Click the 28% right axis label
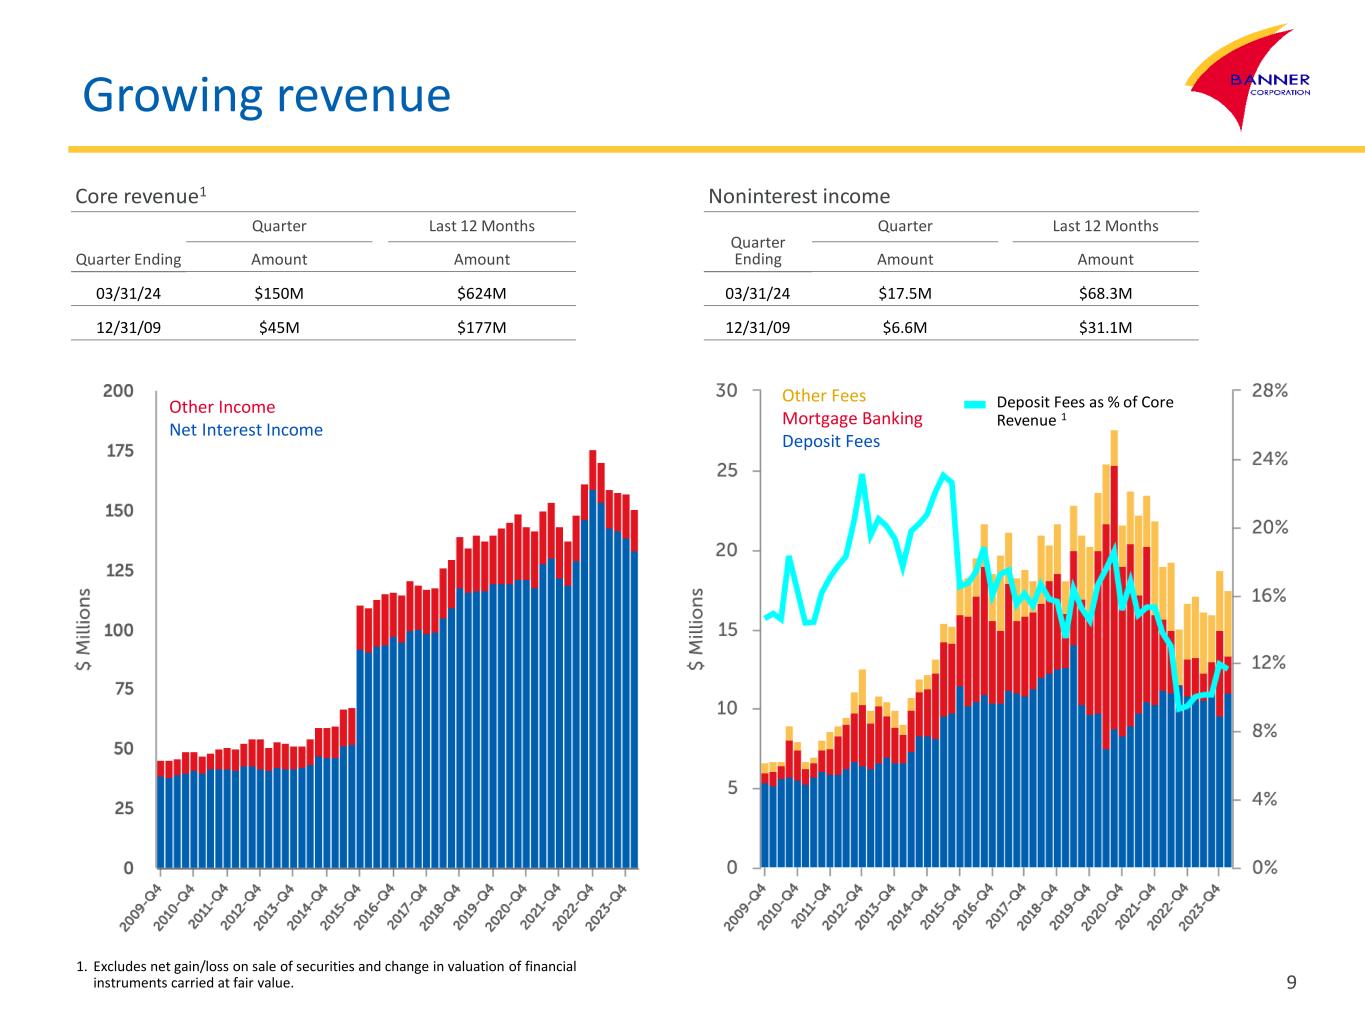 tap(1269, 391)
